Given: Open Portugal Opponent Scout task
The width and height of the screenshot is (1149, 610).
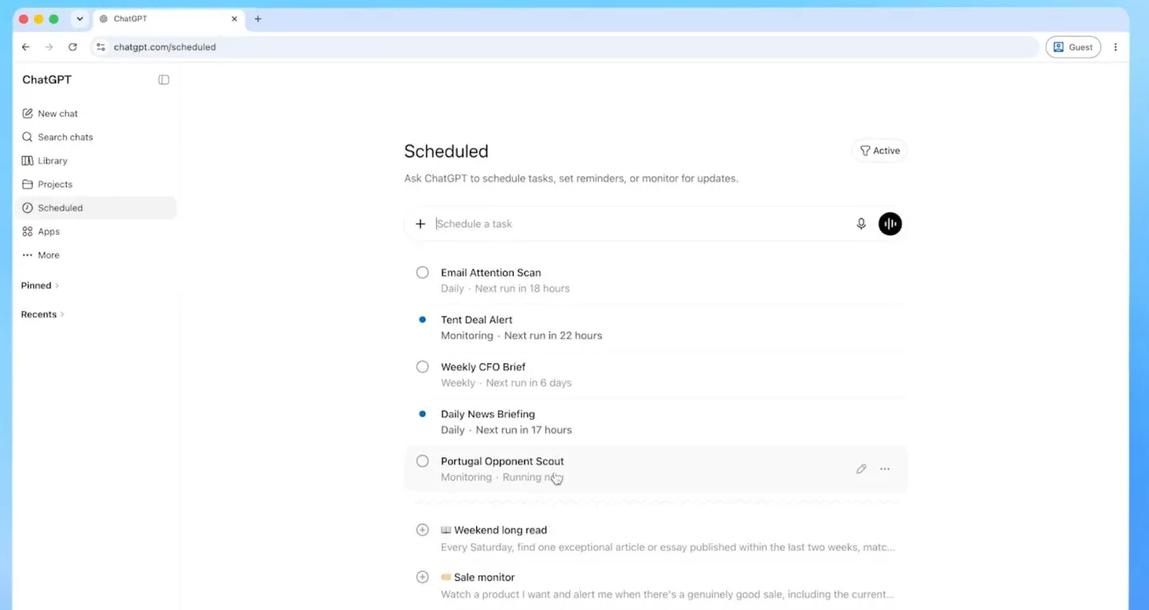Looking at the screenshot, I should tap(656, 468).
